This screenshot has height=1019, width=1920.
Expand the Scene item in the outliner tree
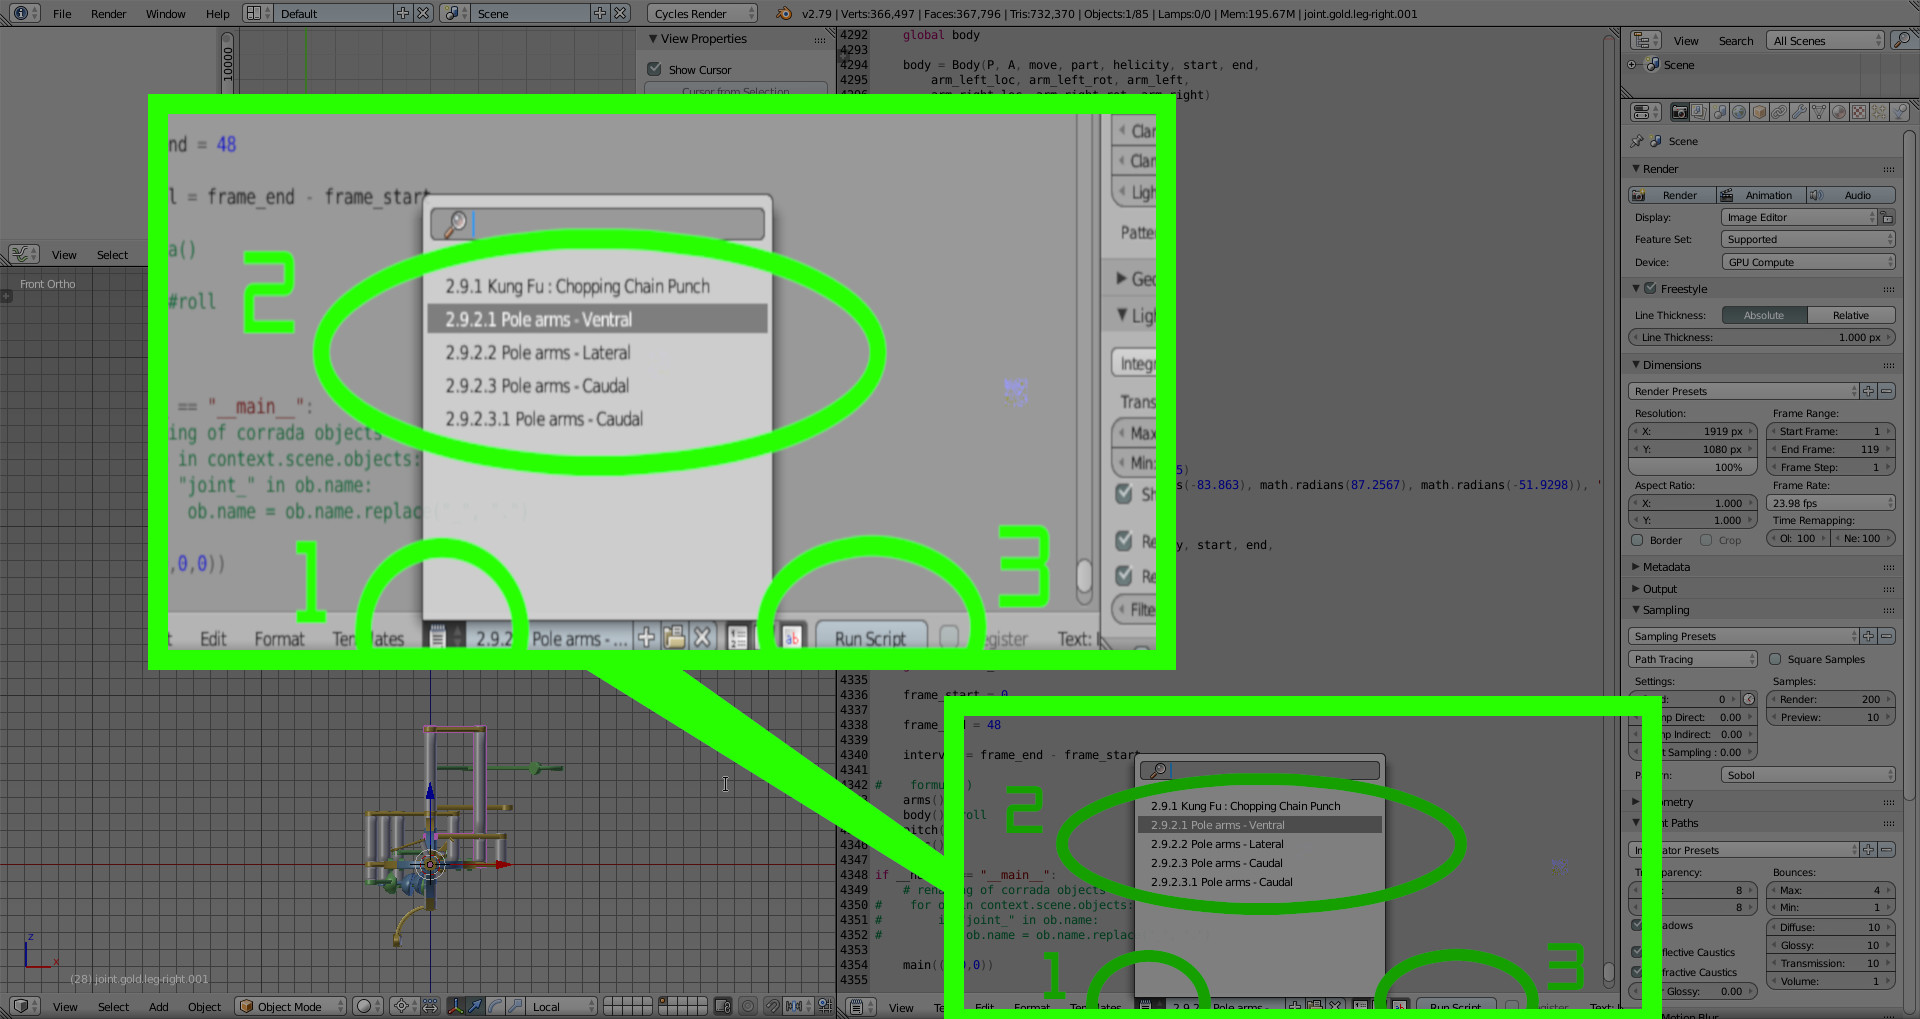click(x=1633, y=65)
